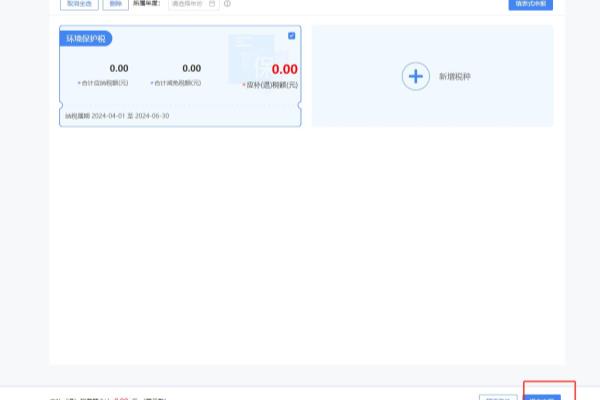Click the calendar icon in year field
The image size is (600, 400).
pos(212,4)
